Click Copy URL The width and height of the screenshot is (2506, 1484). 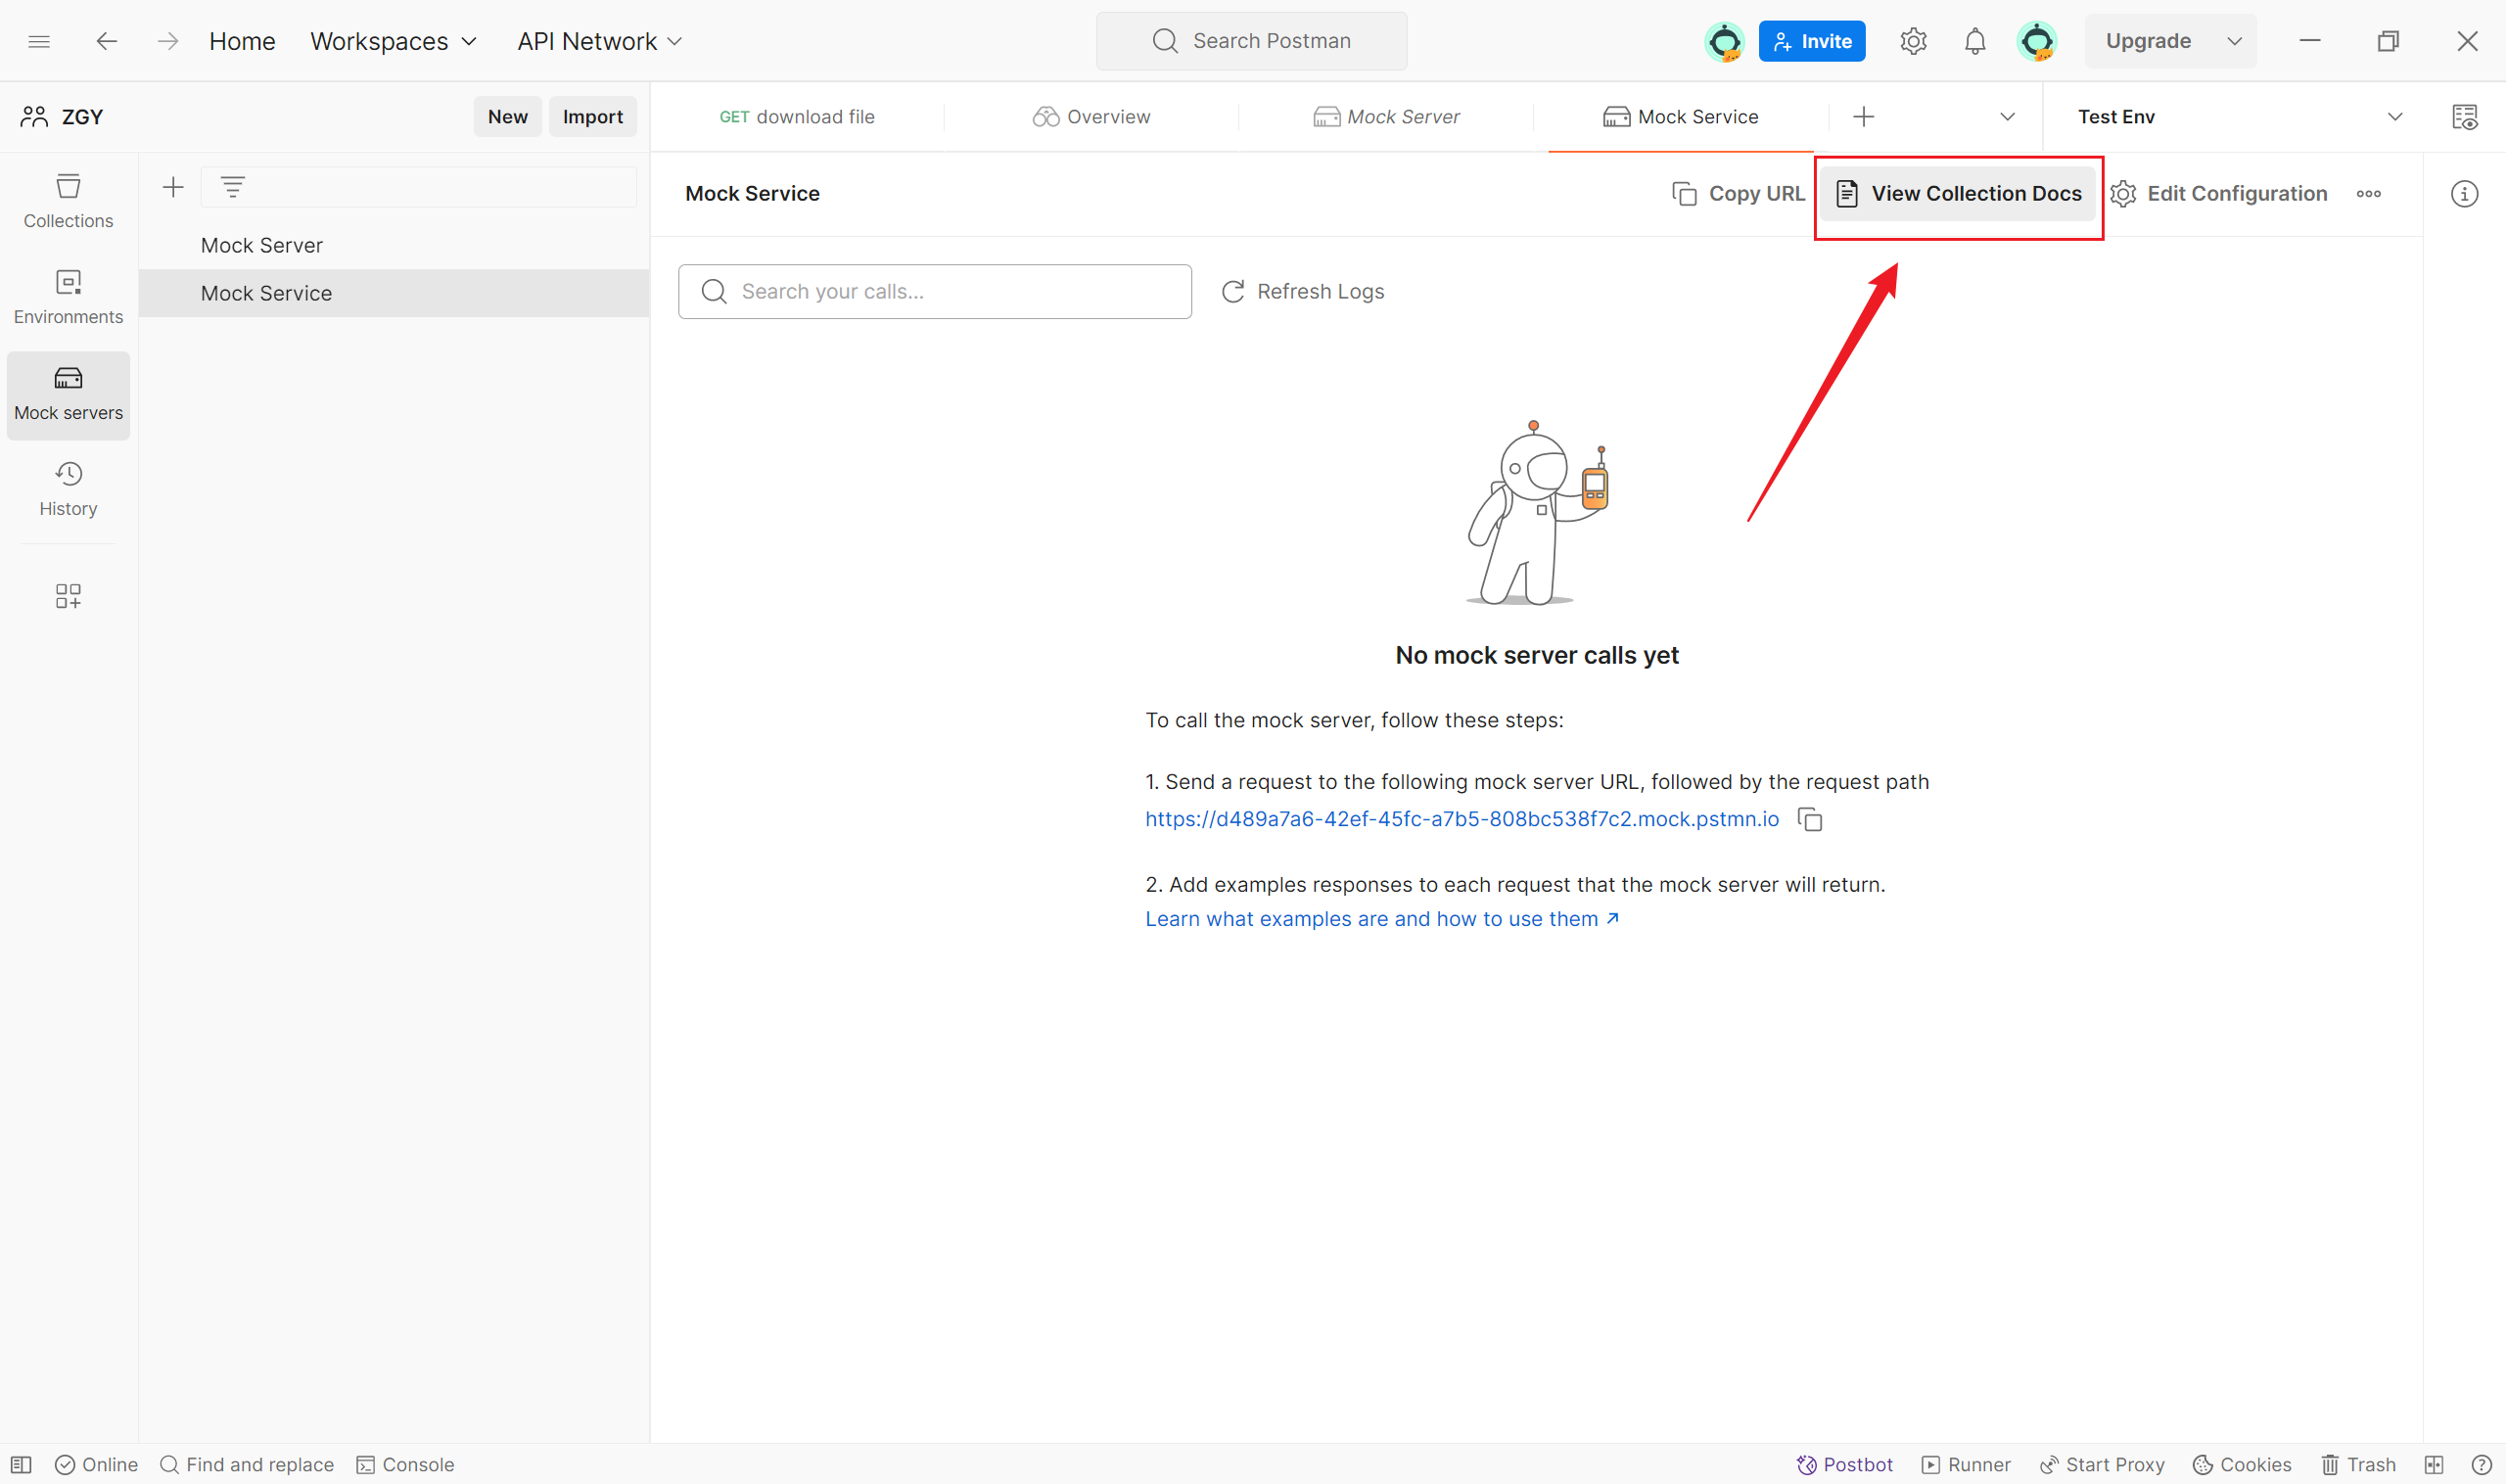(x=1738, y=193)
